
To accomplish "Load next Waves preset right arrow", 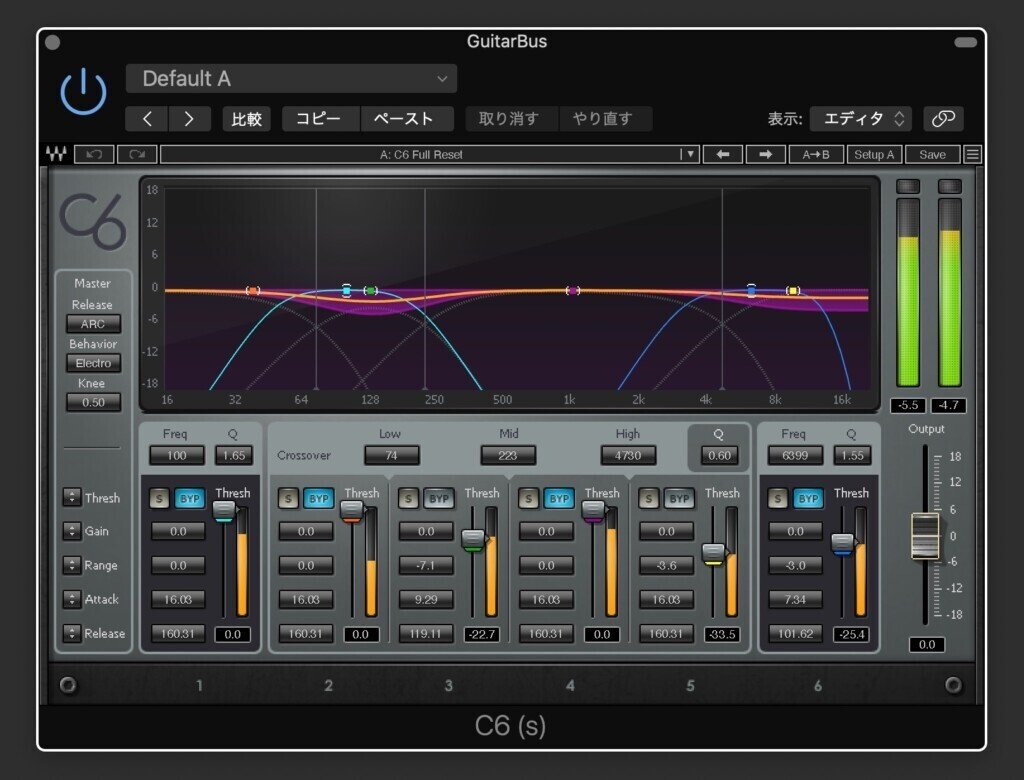I will pos(765,154).
